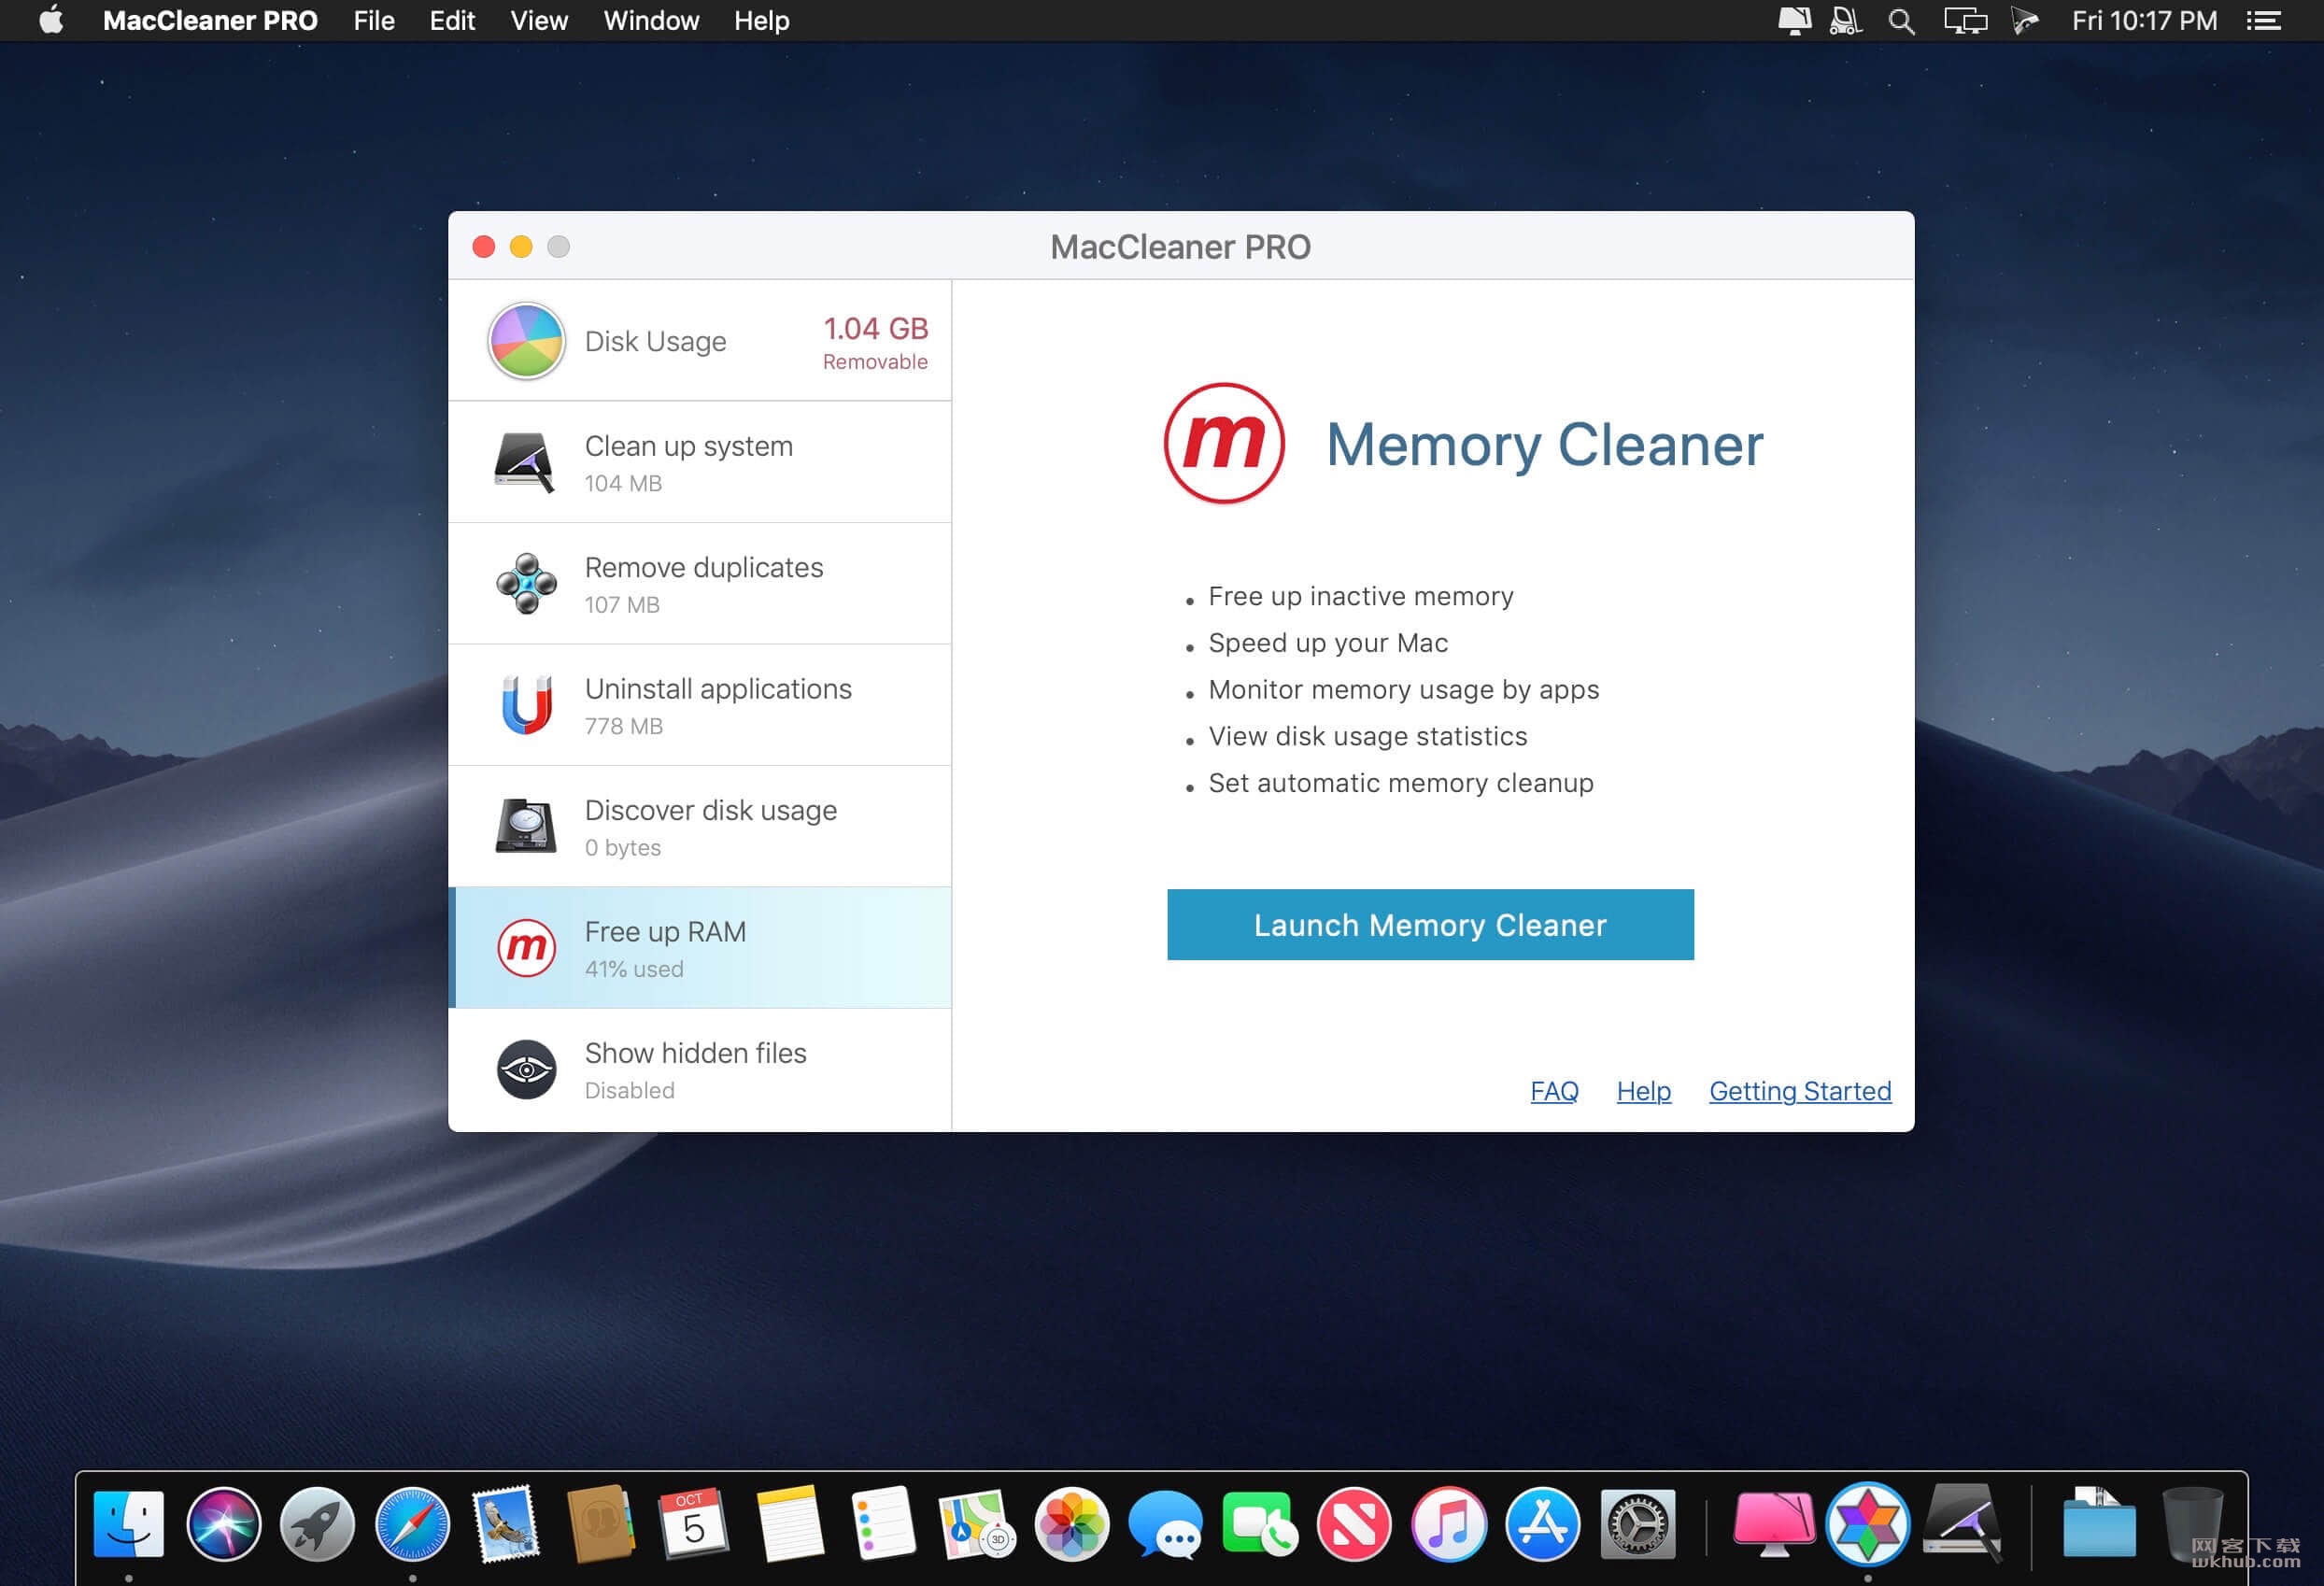Open Finder from the Dock

click(x=128, y=1524)
